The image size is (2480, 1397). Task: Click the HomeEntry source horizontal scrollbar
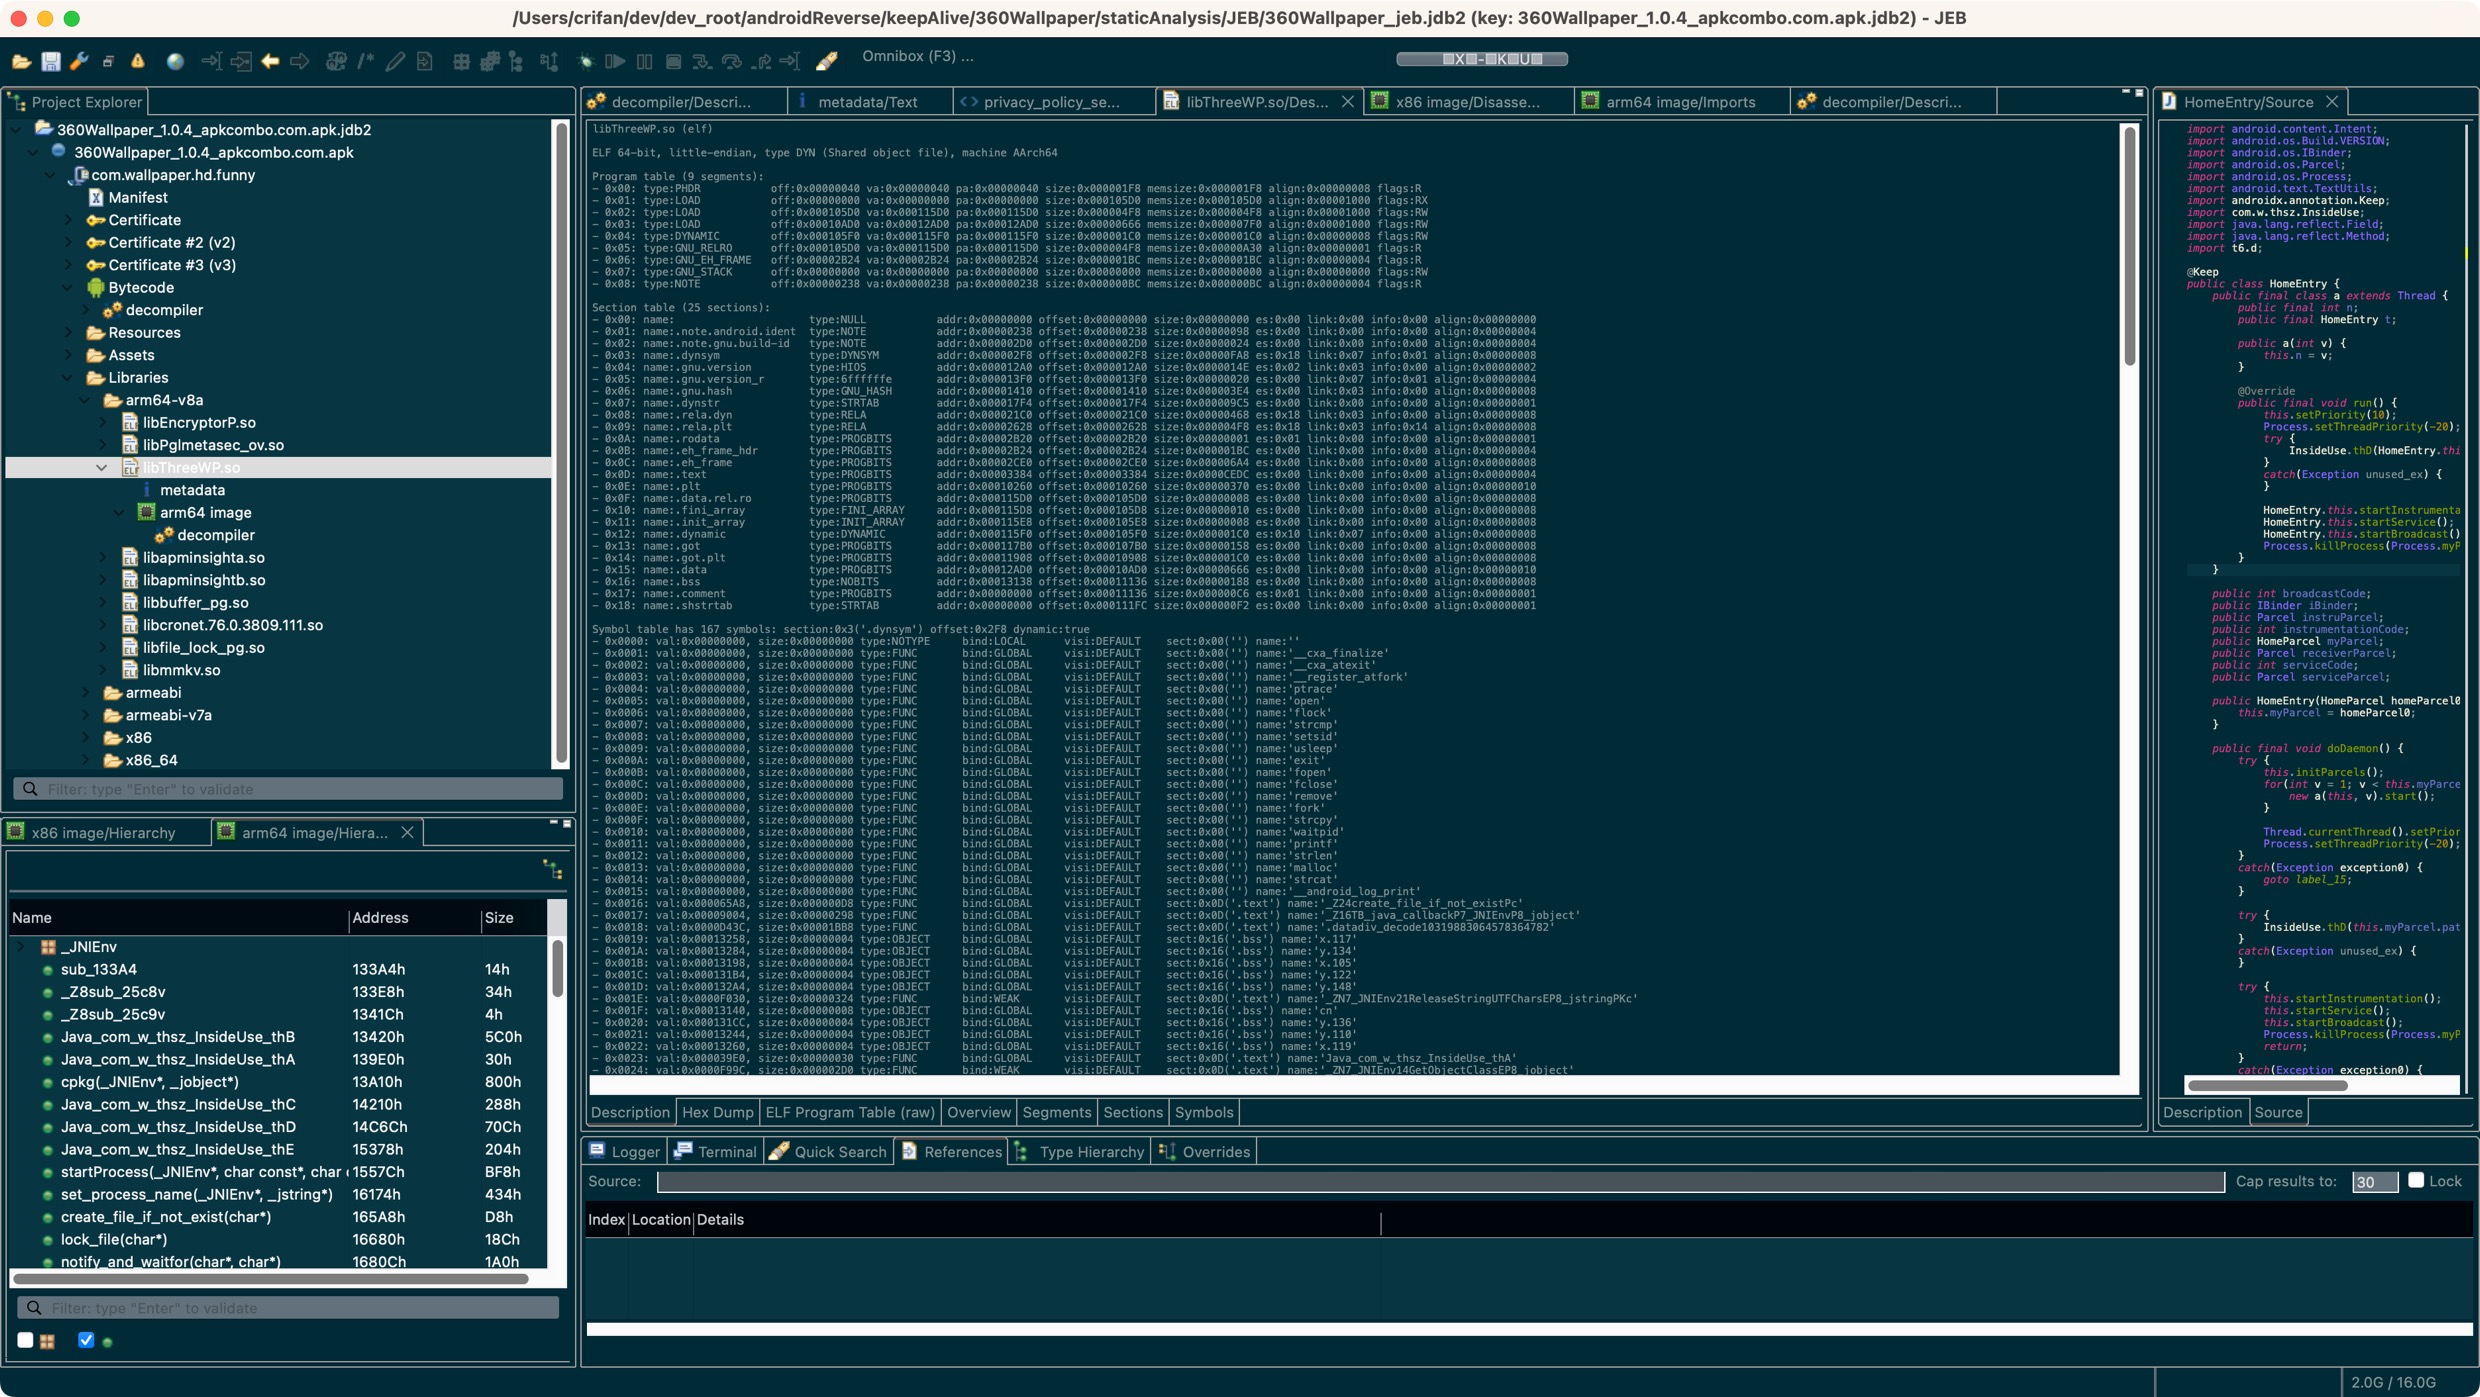pos(2267,1085)
